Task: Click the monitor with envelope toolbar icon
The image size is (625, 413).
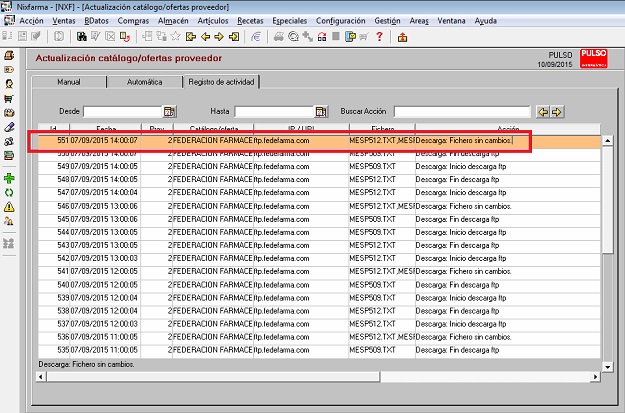Action: point(350,37)
